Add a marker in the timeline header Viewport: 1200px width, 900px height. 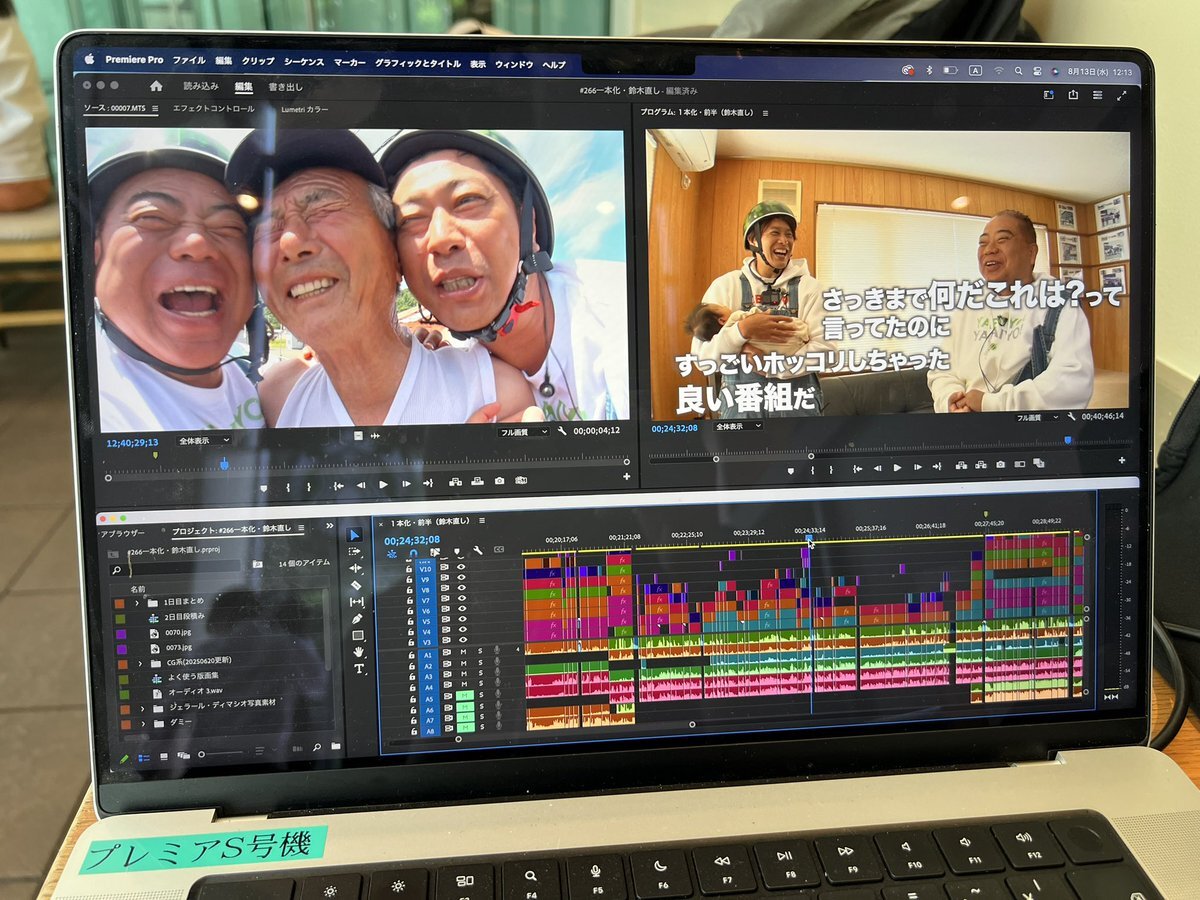point(457,551)
